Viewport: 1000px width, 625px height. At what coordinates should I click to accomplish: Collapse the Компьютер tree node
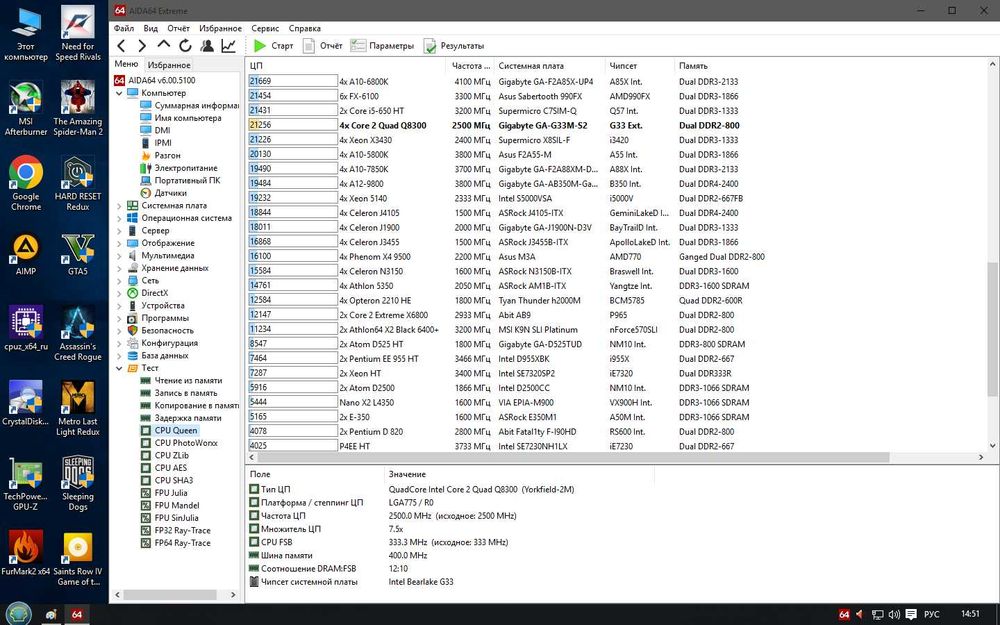click(119, 93)
